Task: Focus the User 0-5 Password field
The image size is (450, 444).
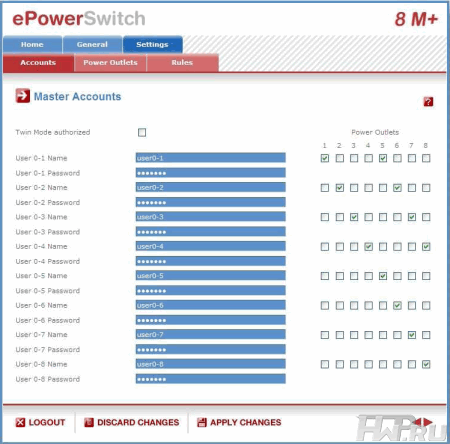Action: tap(211, 291)
